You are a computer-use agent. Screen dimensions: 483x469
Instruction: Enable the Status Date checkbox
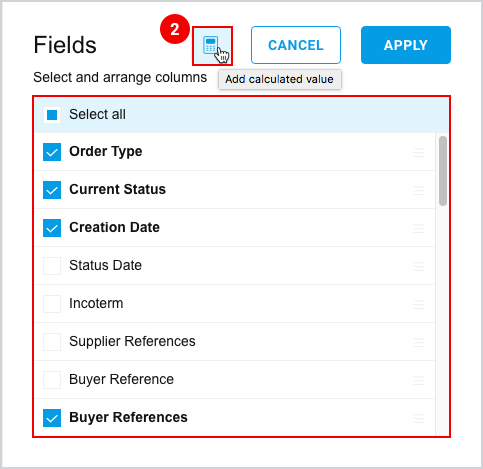[52, 266]
